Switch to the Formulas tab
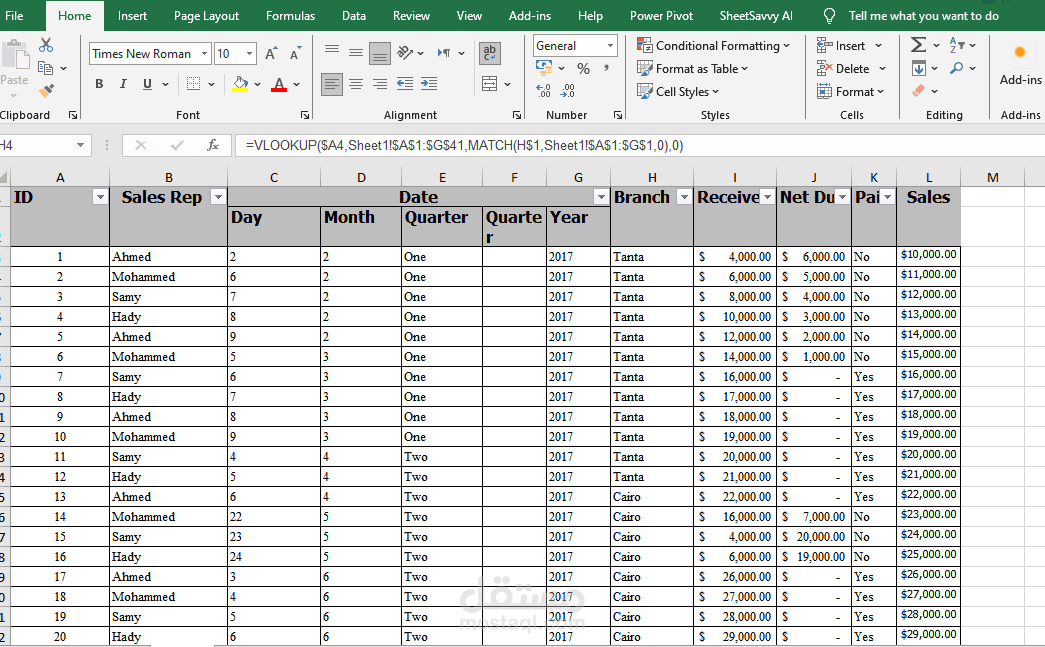 coord(290,15)
